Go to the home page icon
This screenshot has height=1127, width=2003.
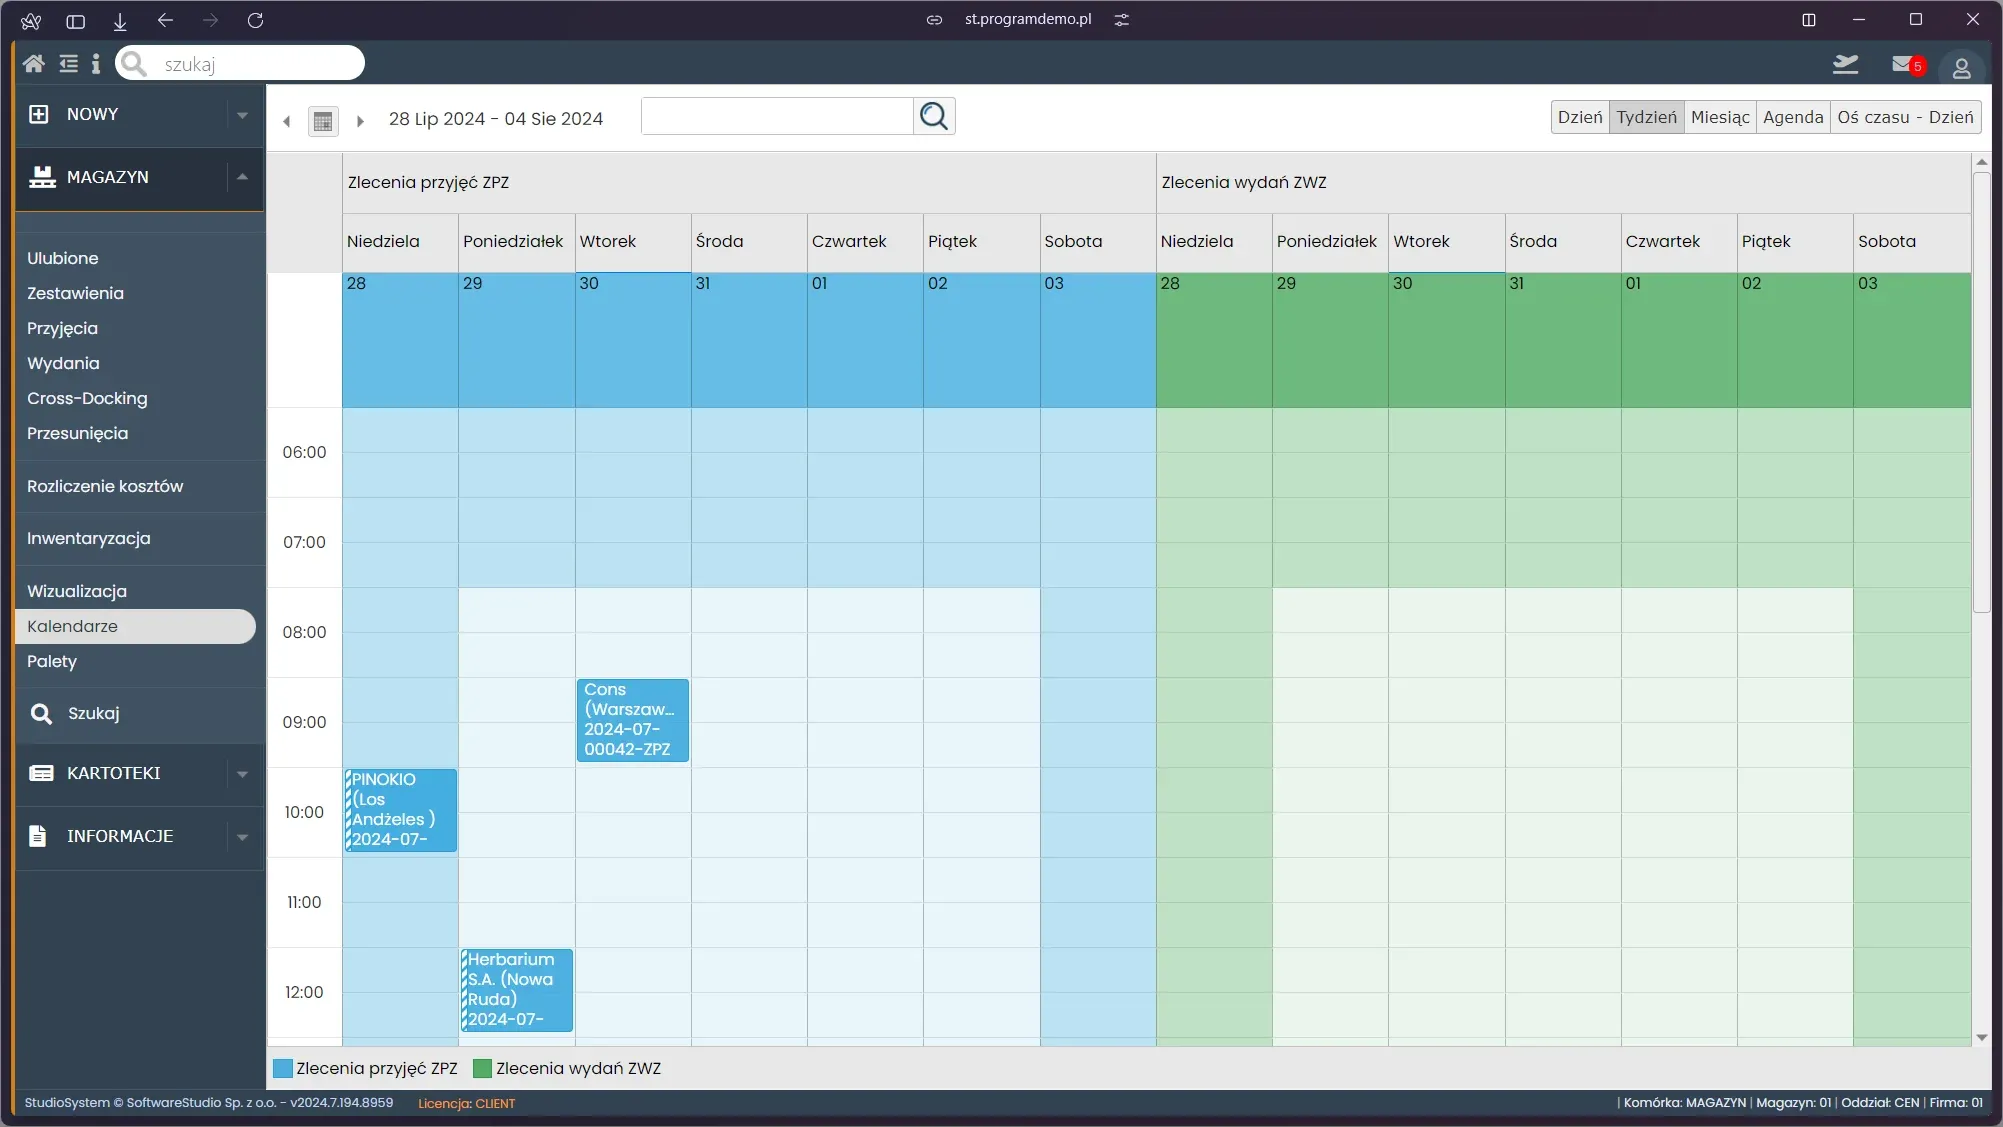34,64
